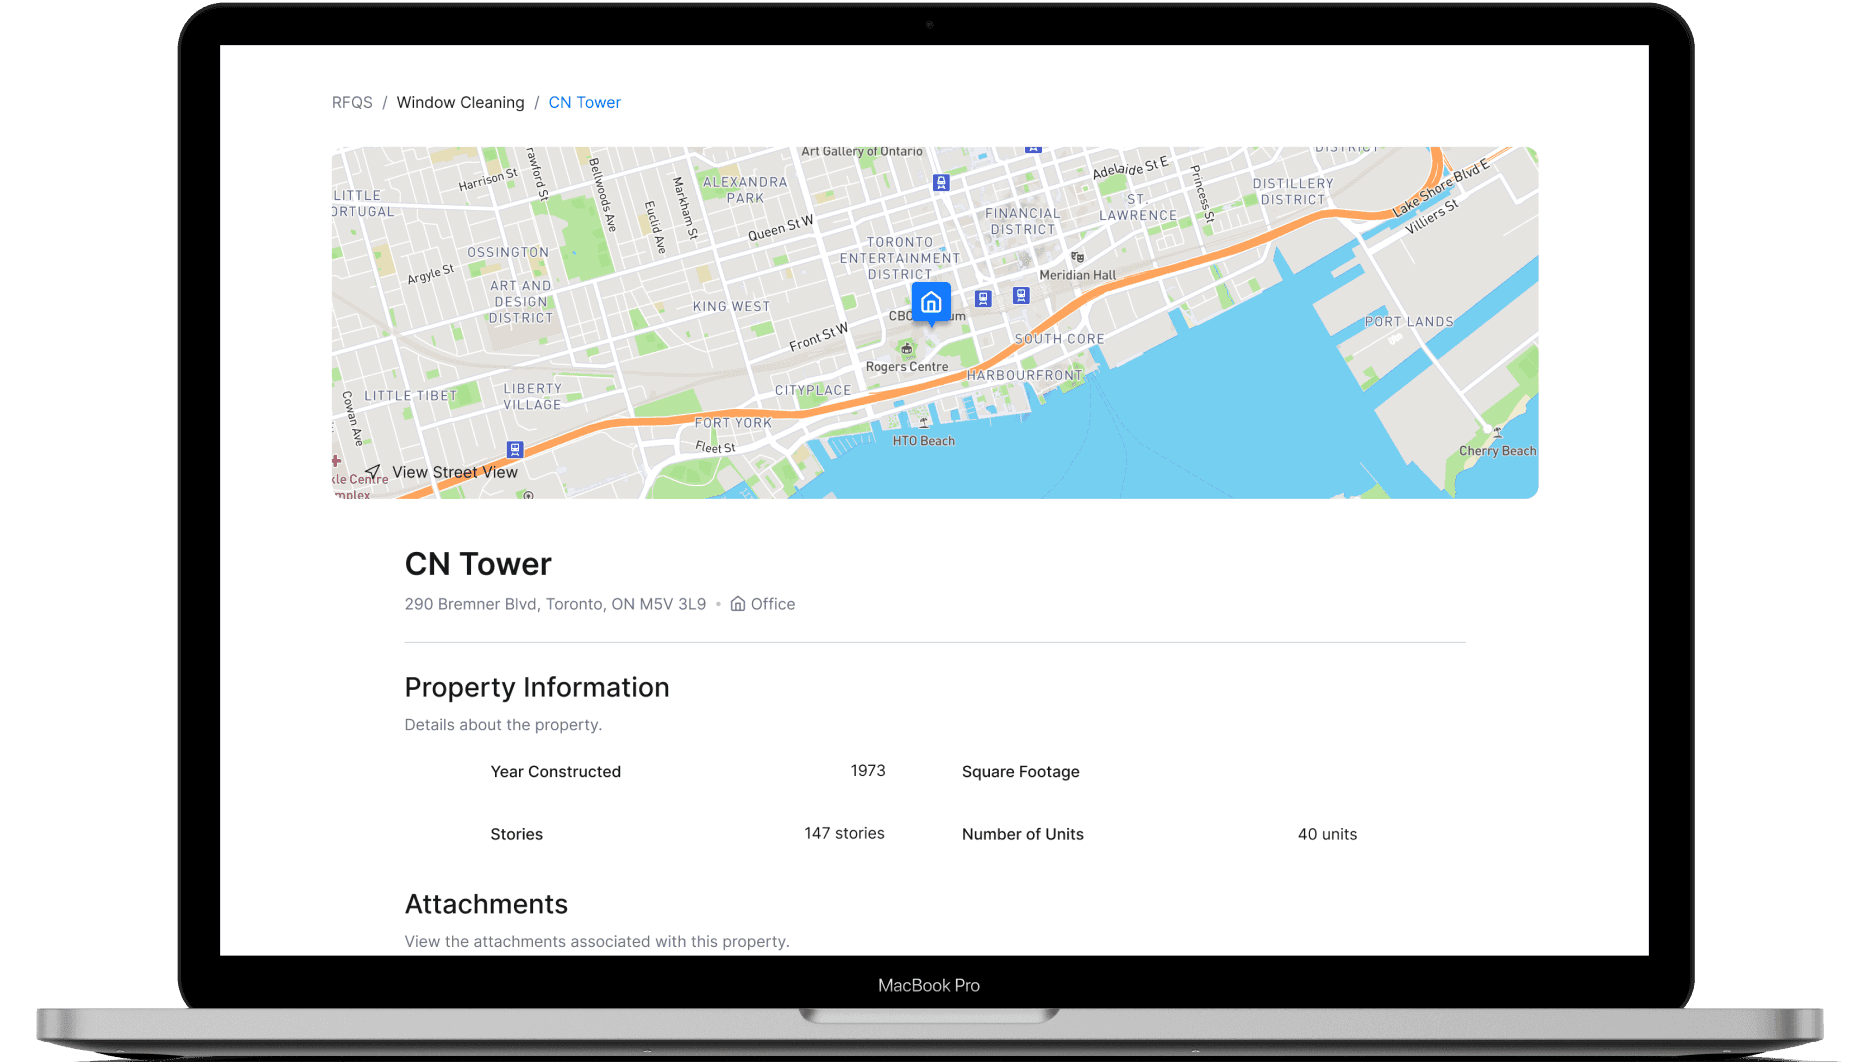This screenshot has height=1062, width=1854.
Task: Click the 147 stories value
Action: pyautogui.click(x=845, y=833)
